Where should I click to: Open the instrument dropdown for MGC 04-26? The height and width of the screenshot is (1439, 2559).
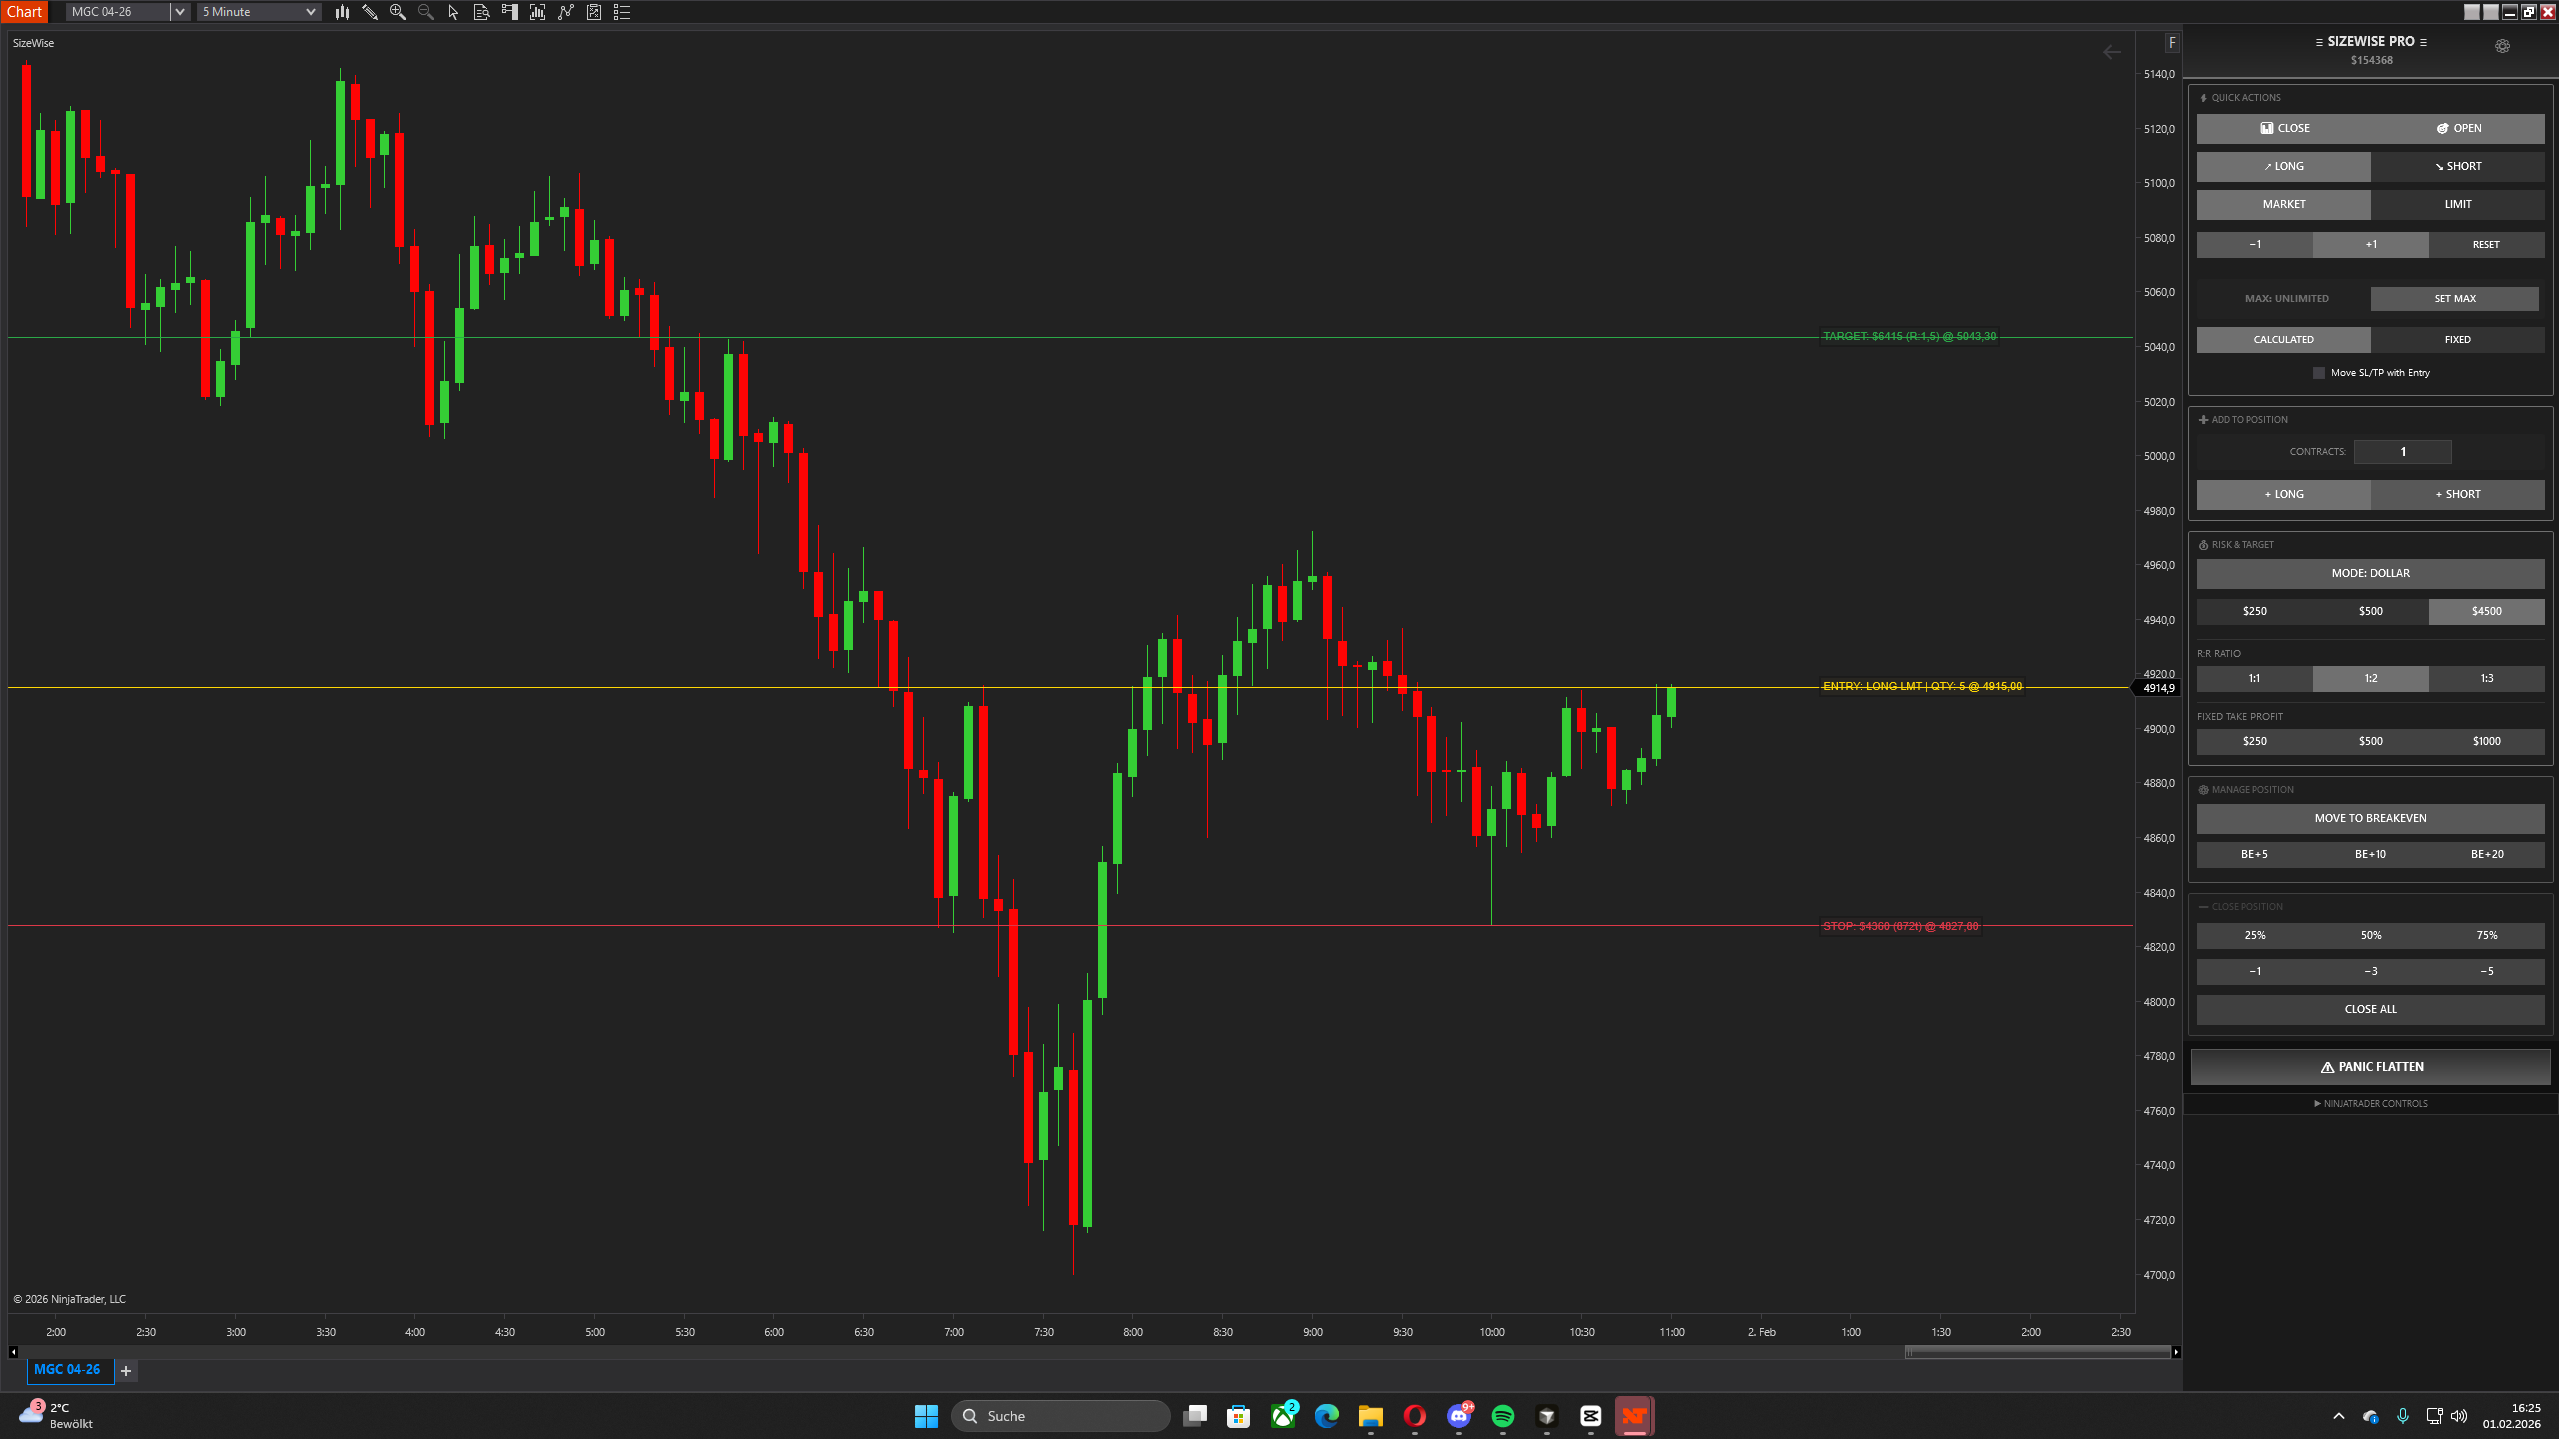pos(178,11)
